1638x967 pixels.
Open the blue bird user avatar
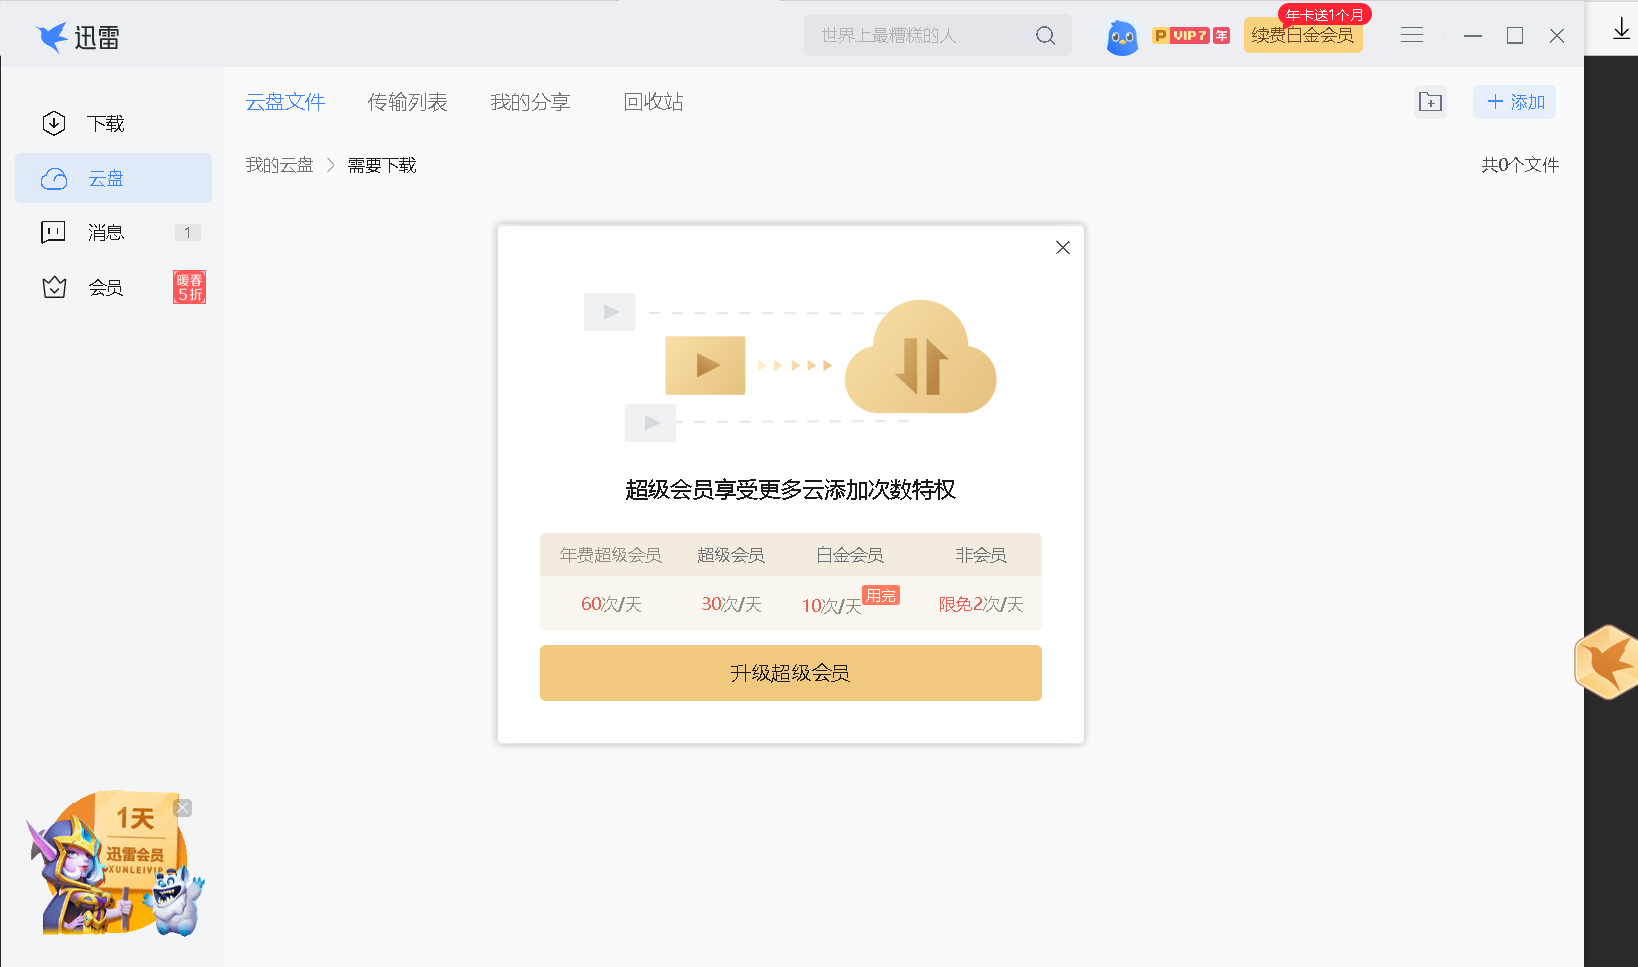coord(1122,37)
